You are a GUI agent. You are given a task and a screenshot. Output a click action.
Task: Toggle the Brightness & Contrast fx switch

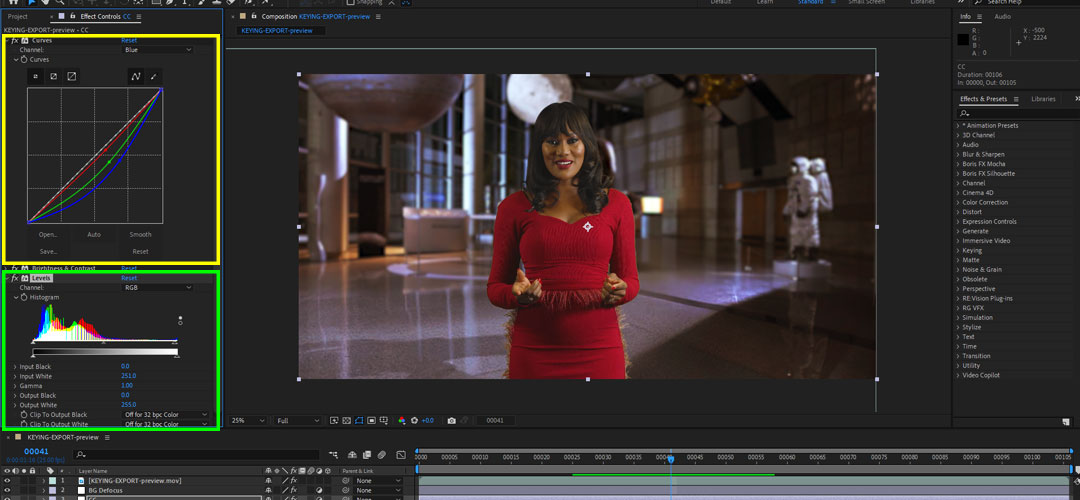14,268
